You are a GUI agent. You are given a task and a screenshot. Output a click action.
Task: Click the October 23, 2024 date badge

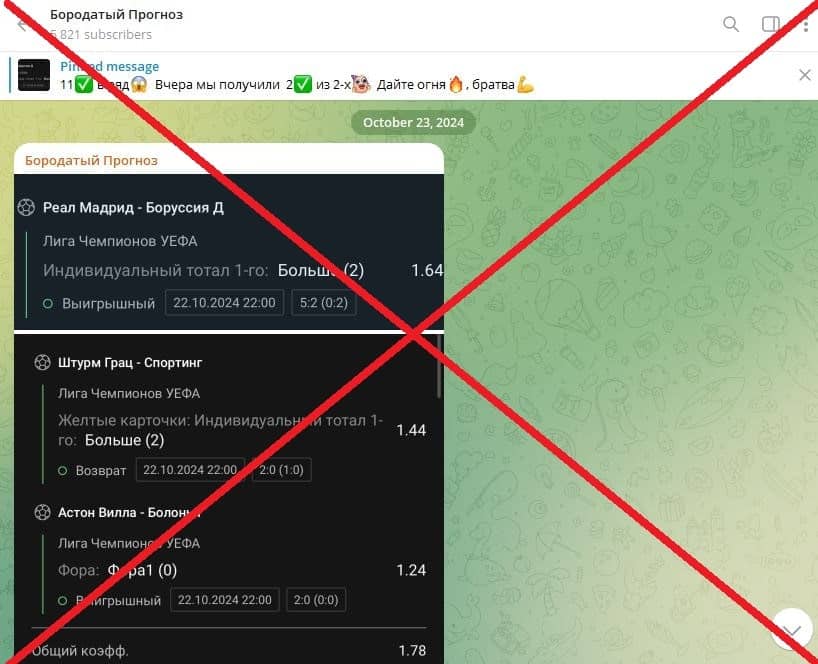tap(414, 122)
